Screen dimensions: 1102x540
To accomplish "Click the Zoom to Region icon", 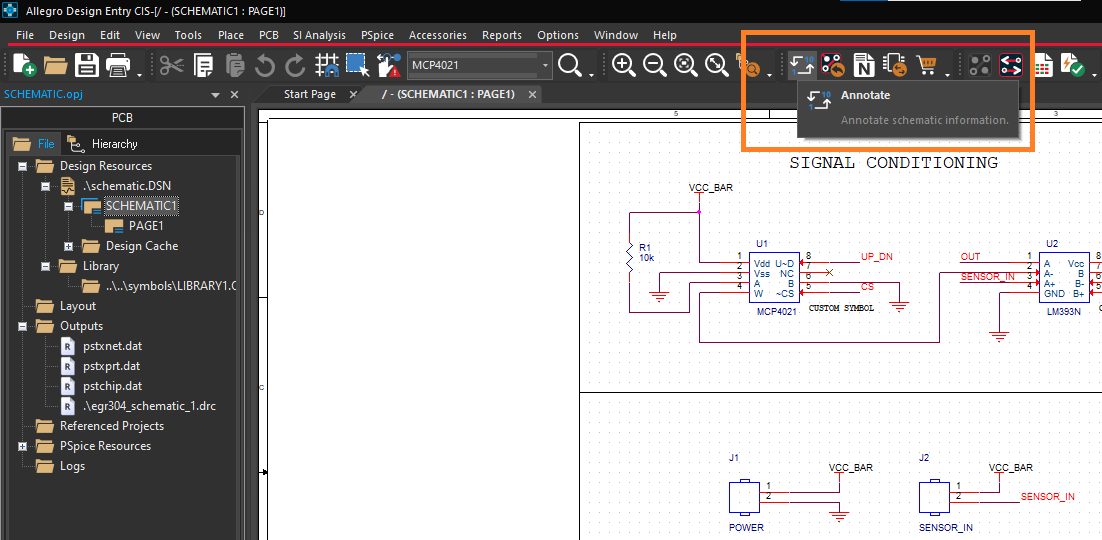I will pyautogui.click(x=685, y=65).
